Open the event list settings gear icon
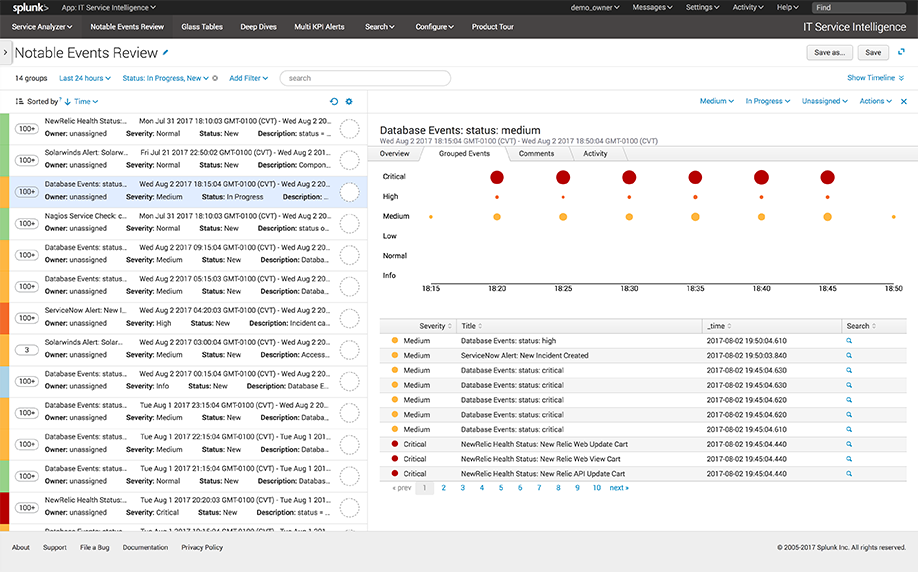 point(349,101)
